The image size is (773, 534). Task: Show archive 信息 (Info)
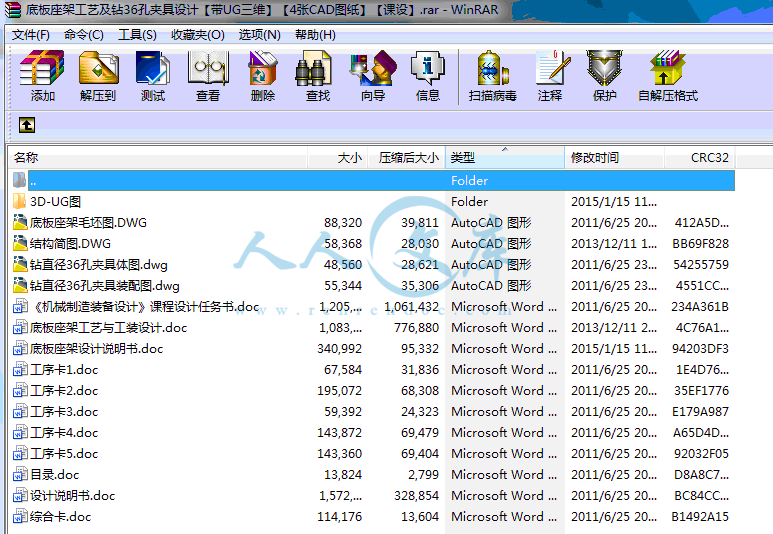tap(428, 76)
